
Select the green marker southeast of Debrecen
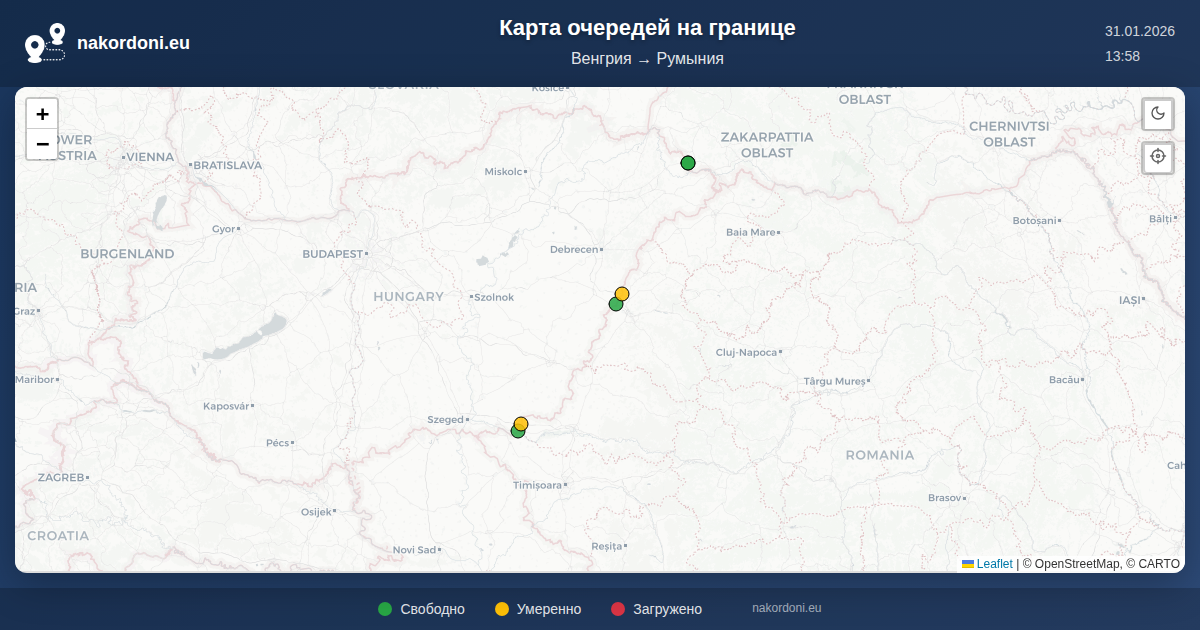615,305
